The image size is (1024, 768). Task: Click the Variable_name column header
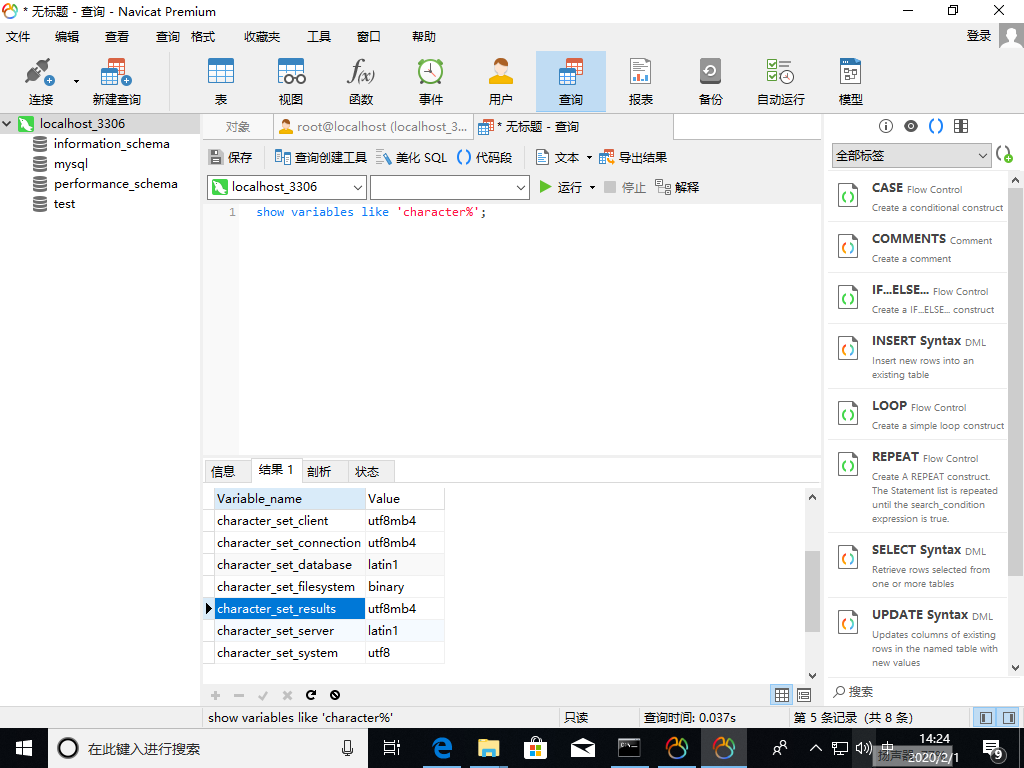(x=290, y=498)
